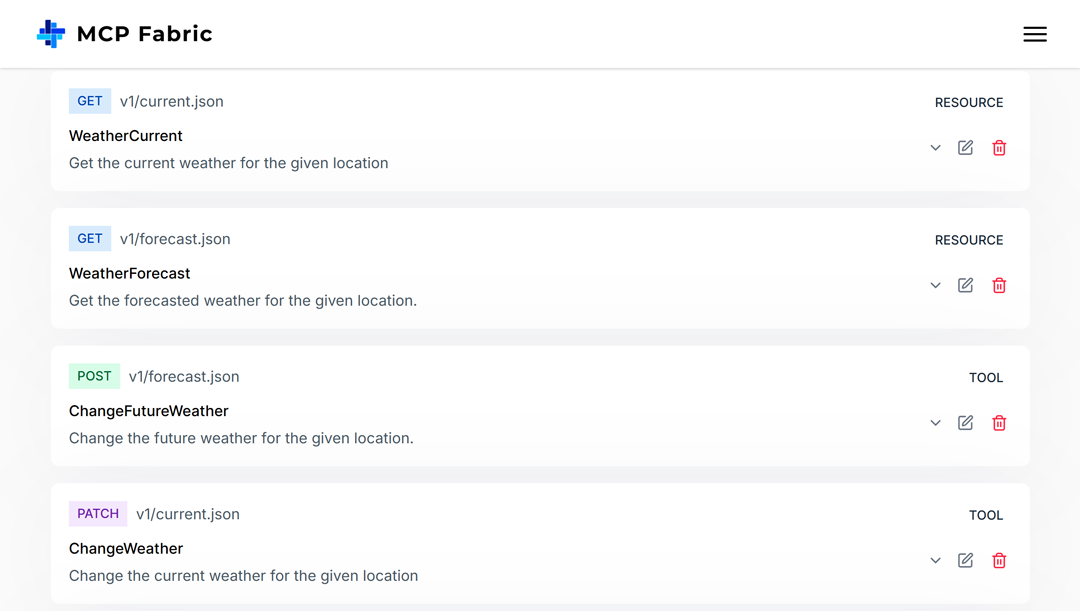Expand the WeatherForecast entry details
1080x611 pixels.
(x=935, y=285)
